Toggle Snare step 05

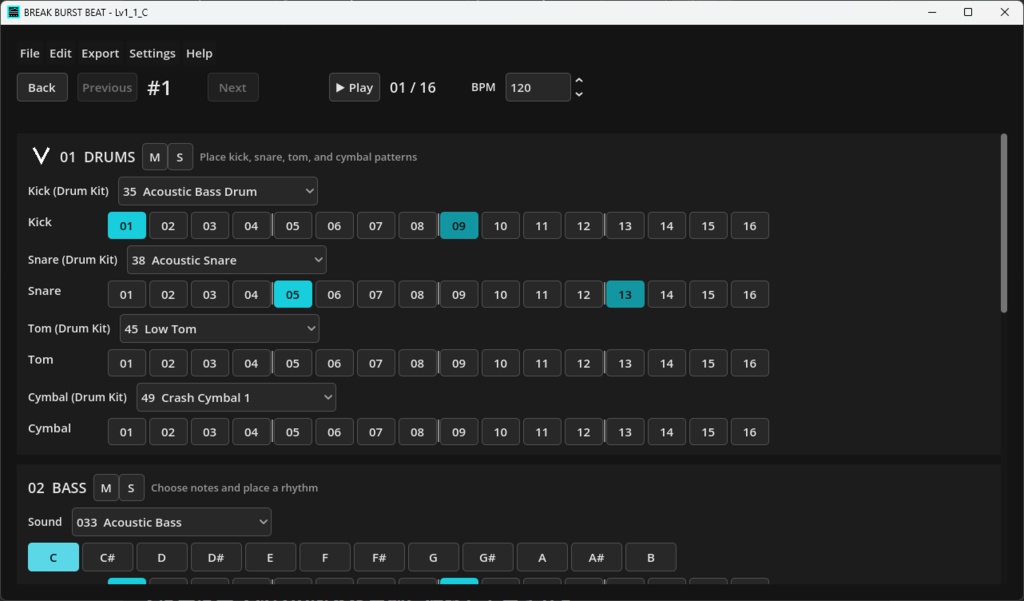point(293,295)
